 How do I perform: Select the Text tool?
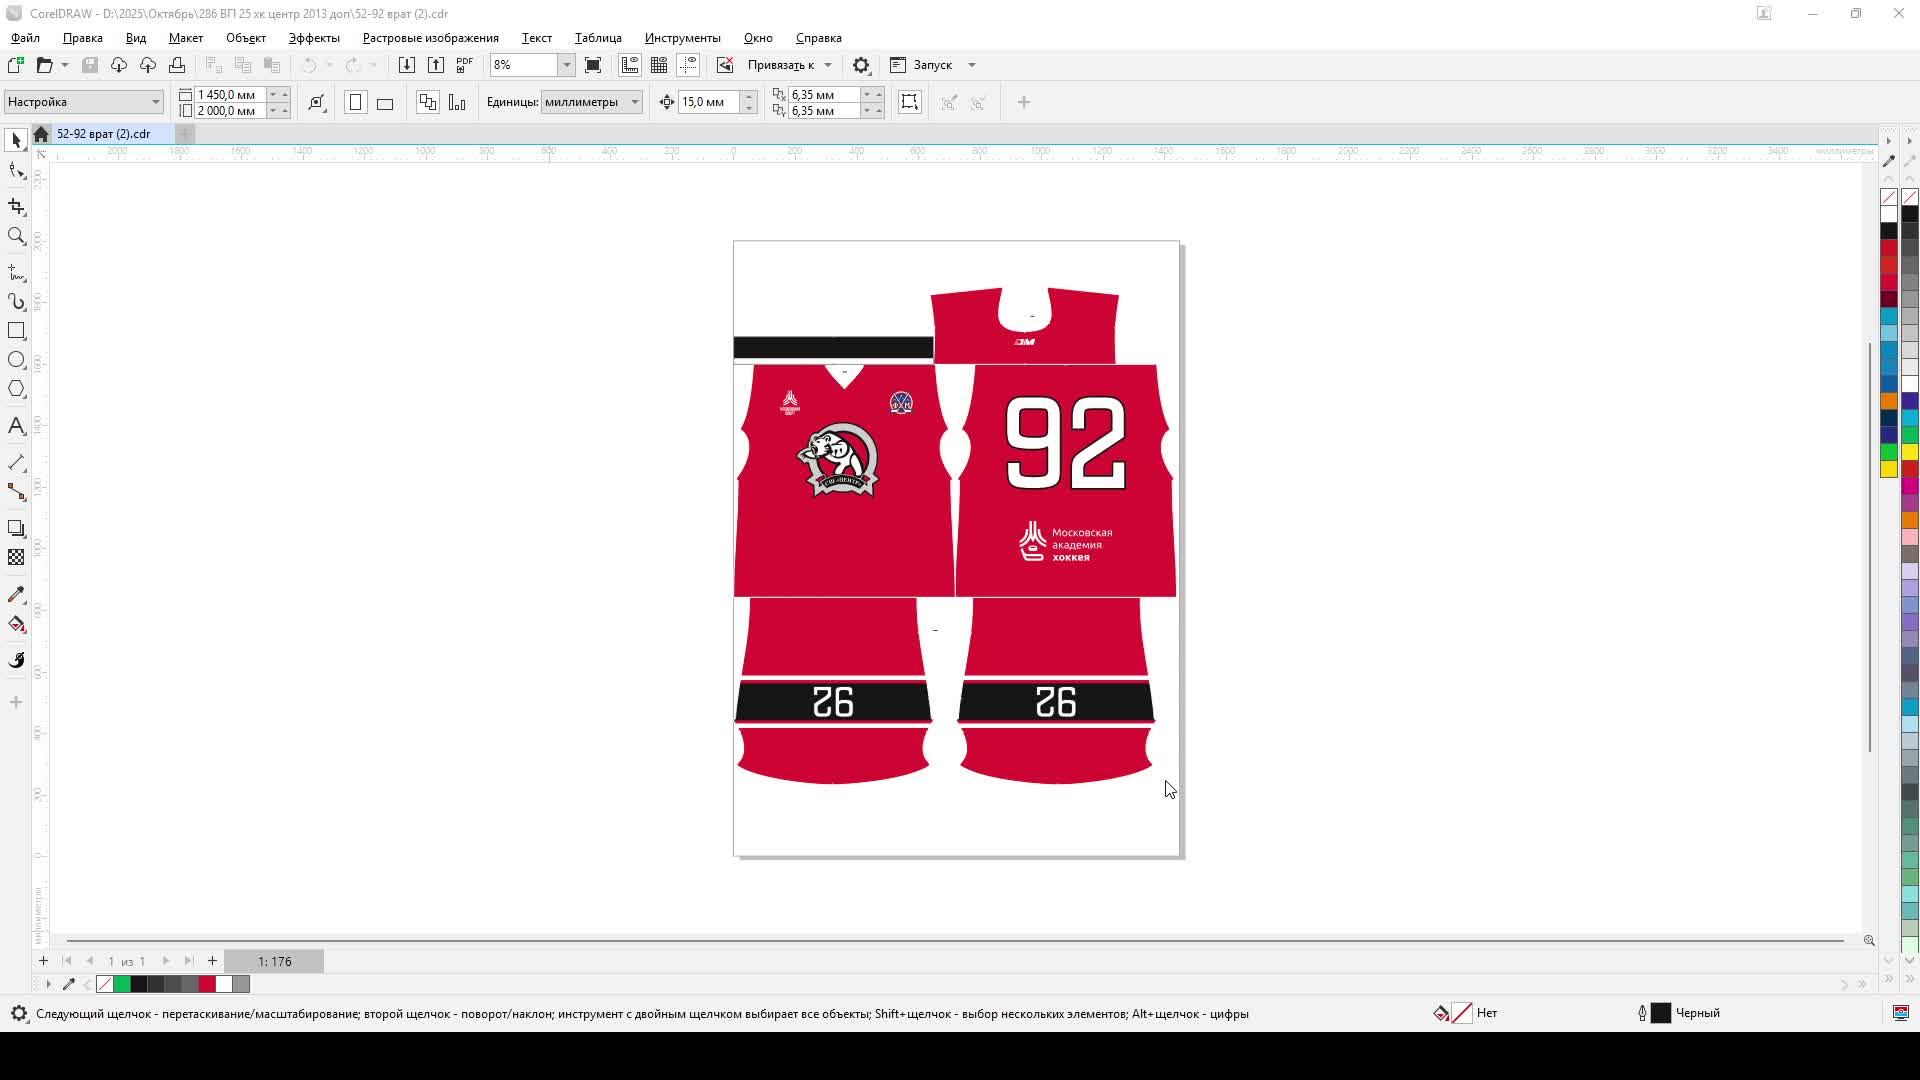pyautogui.click(x=16, y=426)
